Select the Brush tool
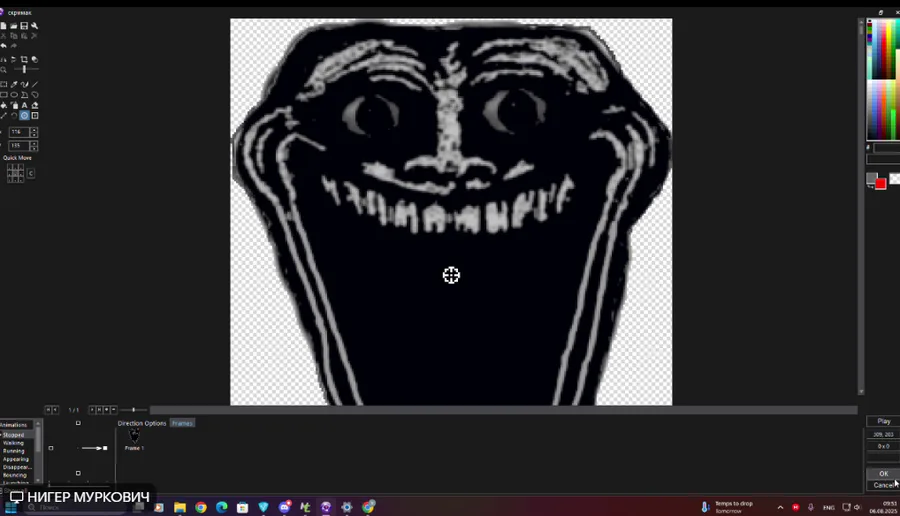 tap(24, 84)
